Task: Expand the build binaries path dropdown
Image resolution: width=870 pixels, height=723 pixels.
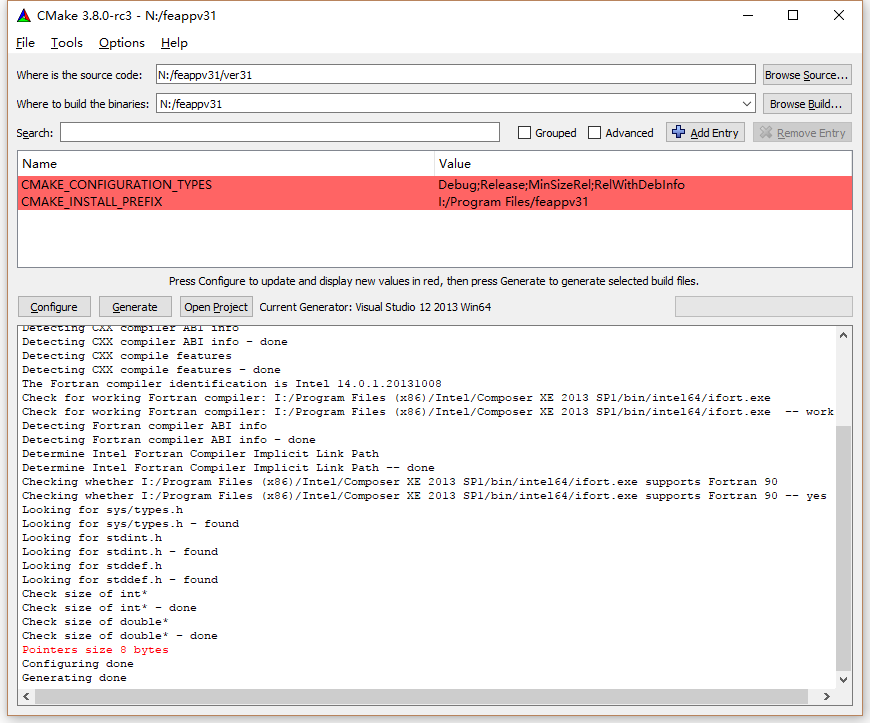Action: tap(747, 104)
